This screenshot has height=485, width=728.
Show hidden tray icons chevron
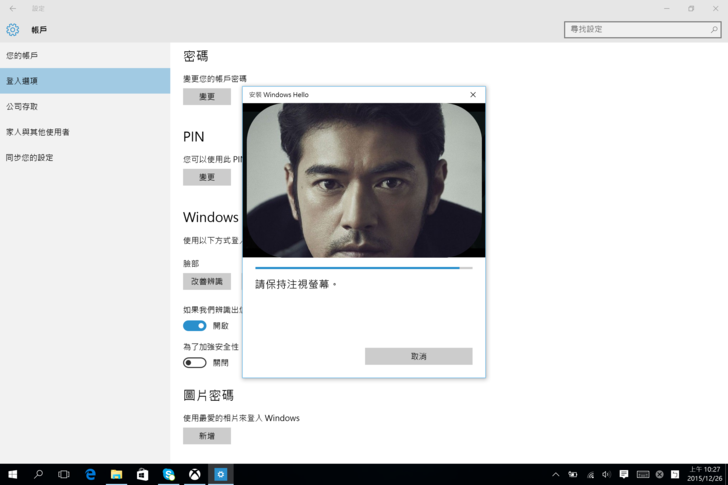(556, 474)
